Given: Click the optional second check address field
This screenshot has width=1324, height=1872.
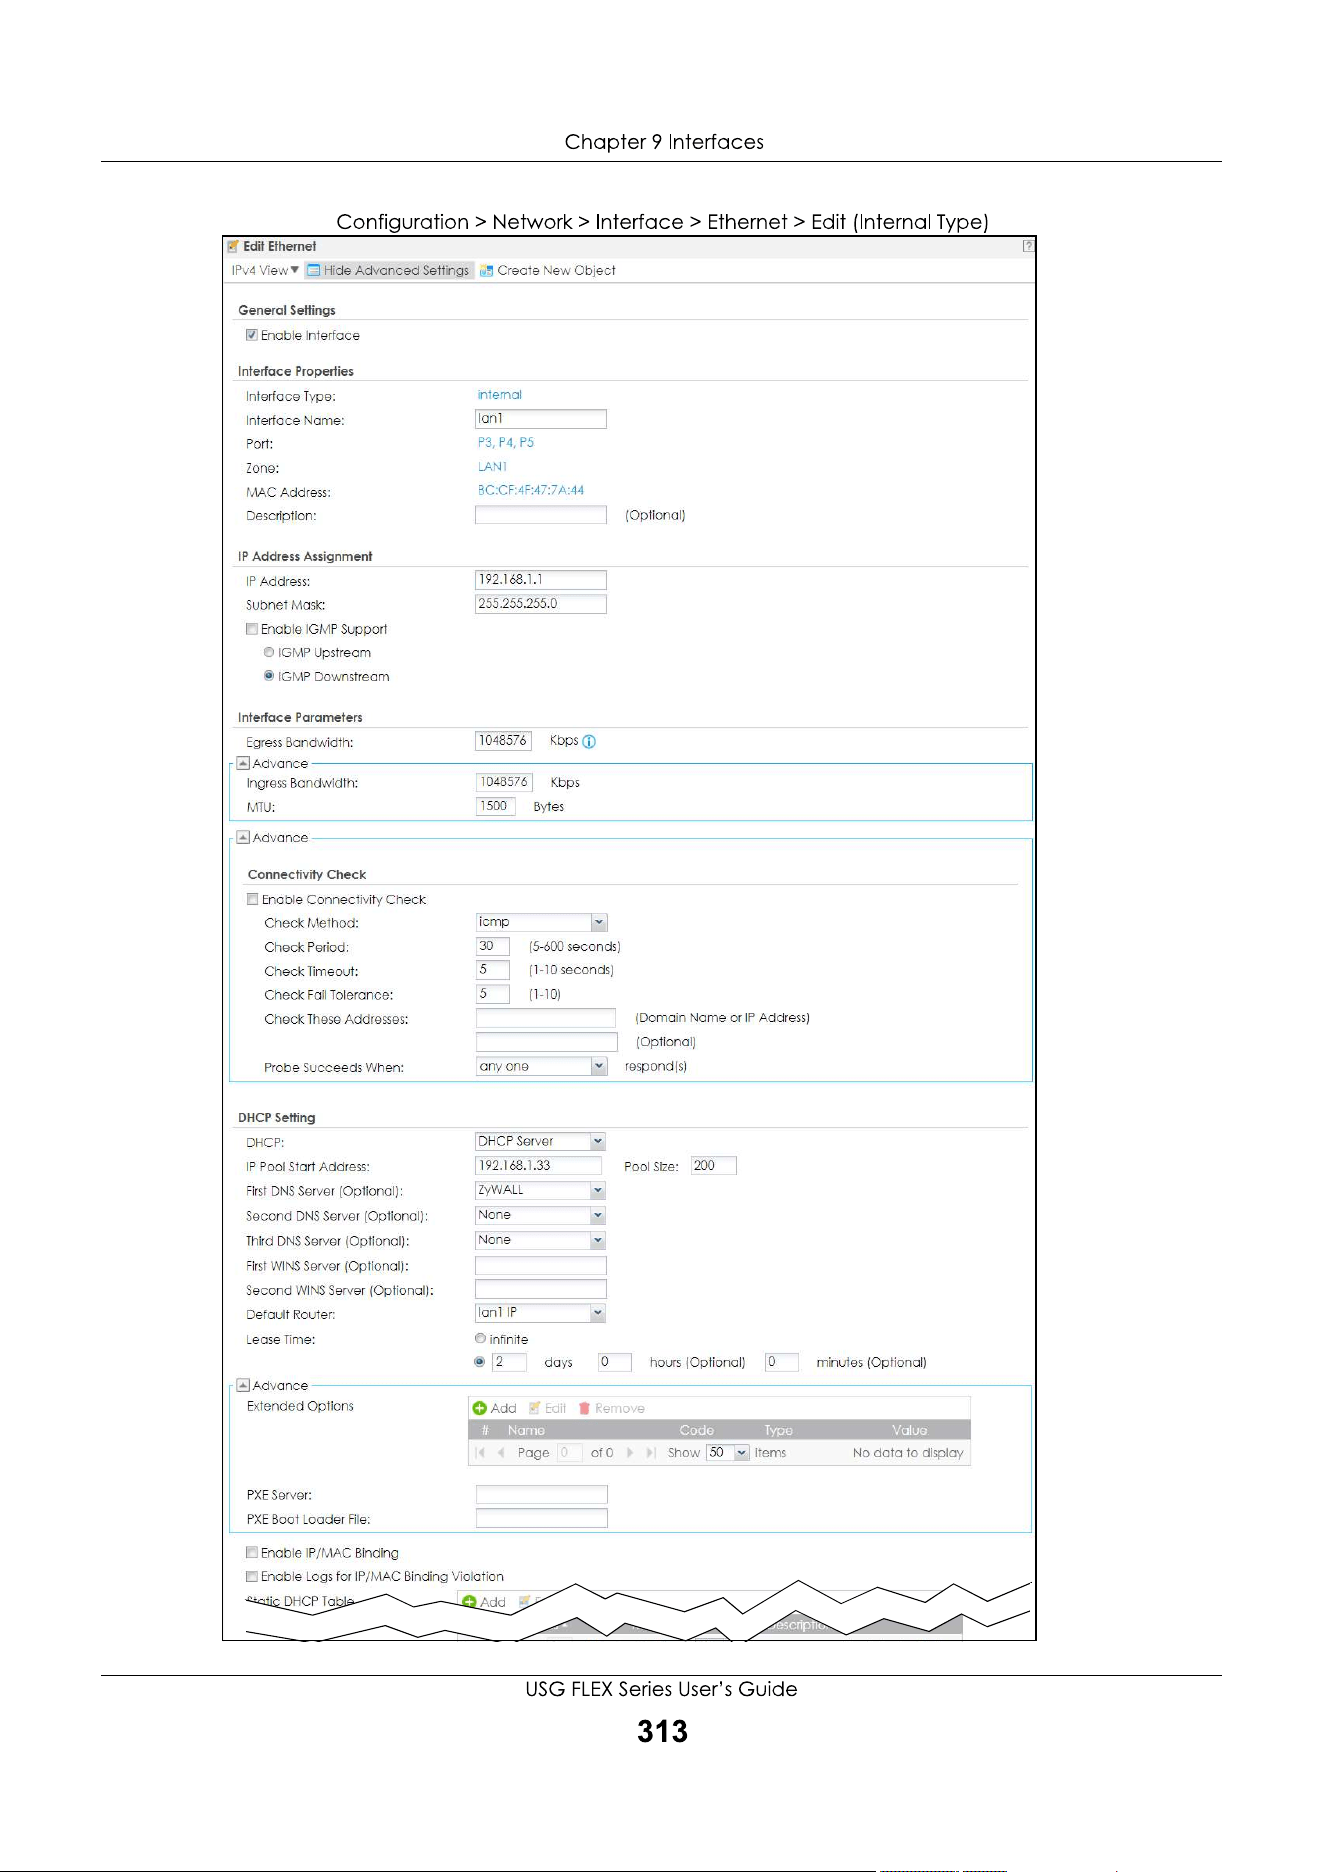Looking at the screenshot, I should [547, 1042].
